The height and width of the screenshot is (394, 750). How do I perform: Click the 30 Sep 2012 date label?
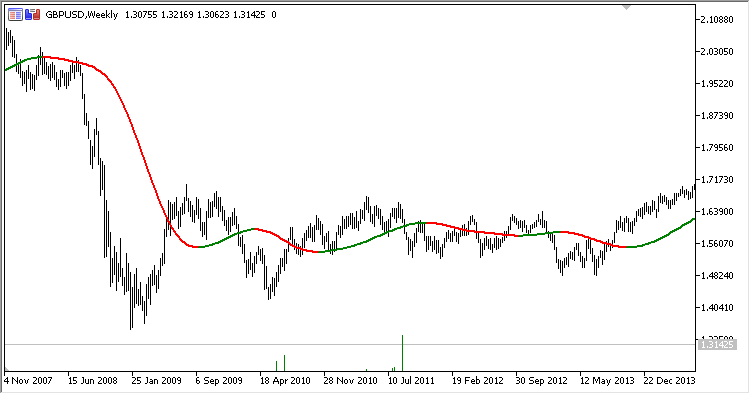pos(541,381)
